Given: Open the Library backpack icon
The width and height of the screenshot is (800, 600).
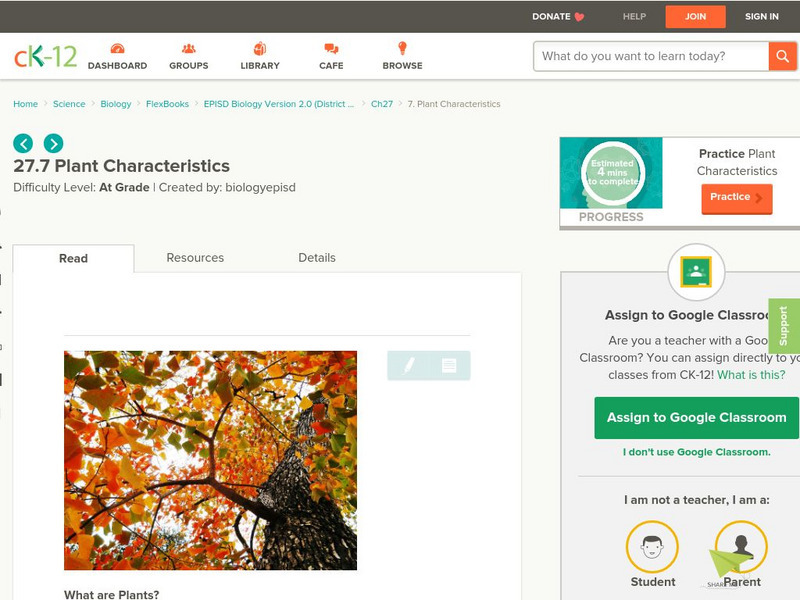Looking at the screenshot, I should pos(260,48).
